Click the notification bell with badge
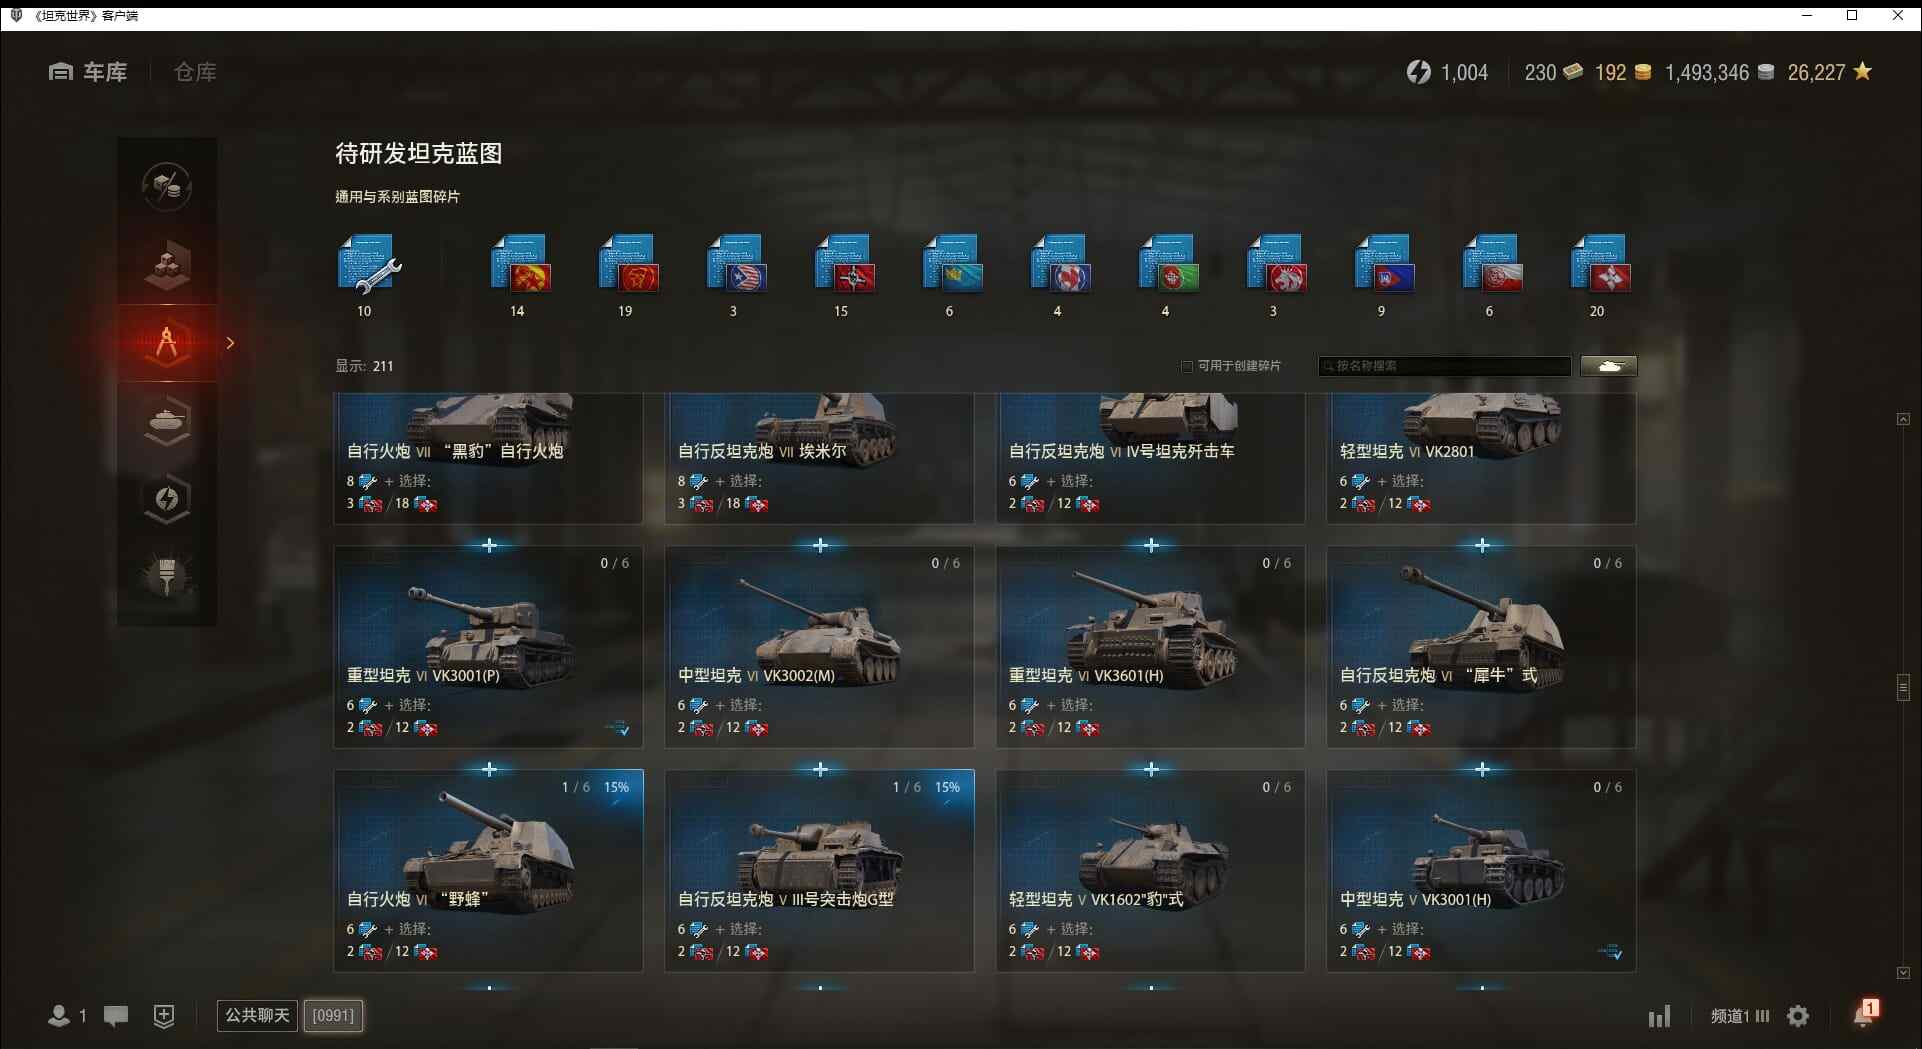Image resolution: width=1922 pixels, height=1049 pixels. 1865,1014
